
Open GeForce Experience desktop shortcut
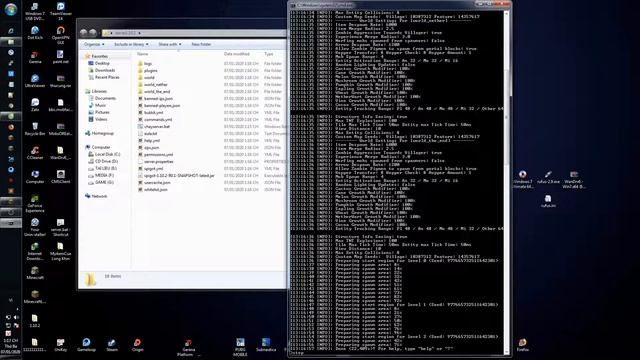pyautogui.click(x=35, y=203)
